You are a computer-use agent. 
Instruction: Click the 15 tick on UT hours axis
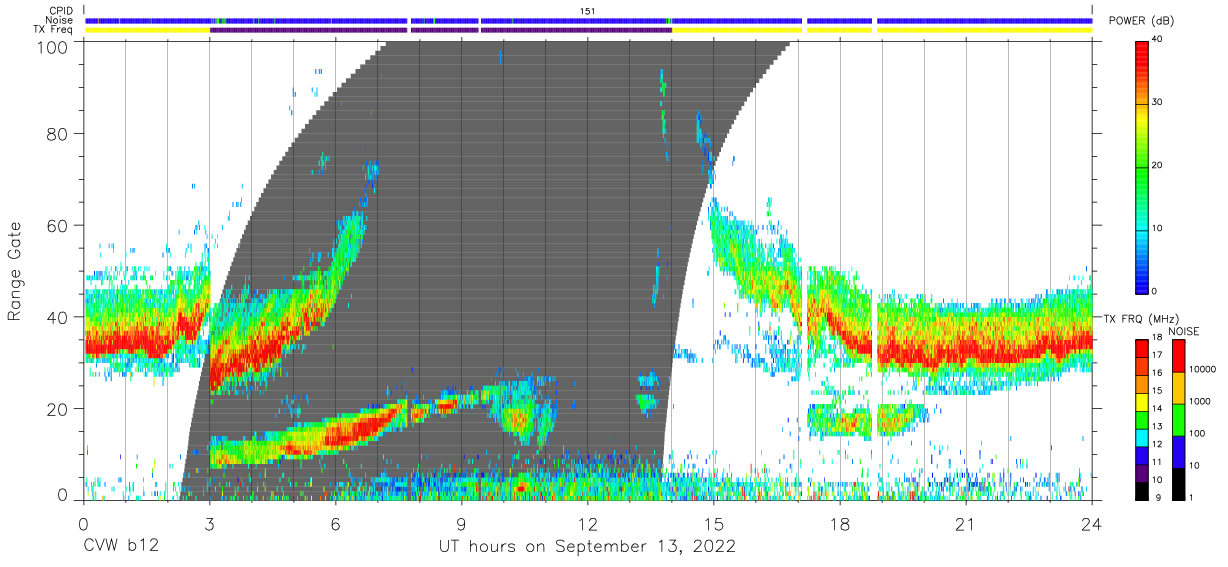[x=714, y=522]
